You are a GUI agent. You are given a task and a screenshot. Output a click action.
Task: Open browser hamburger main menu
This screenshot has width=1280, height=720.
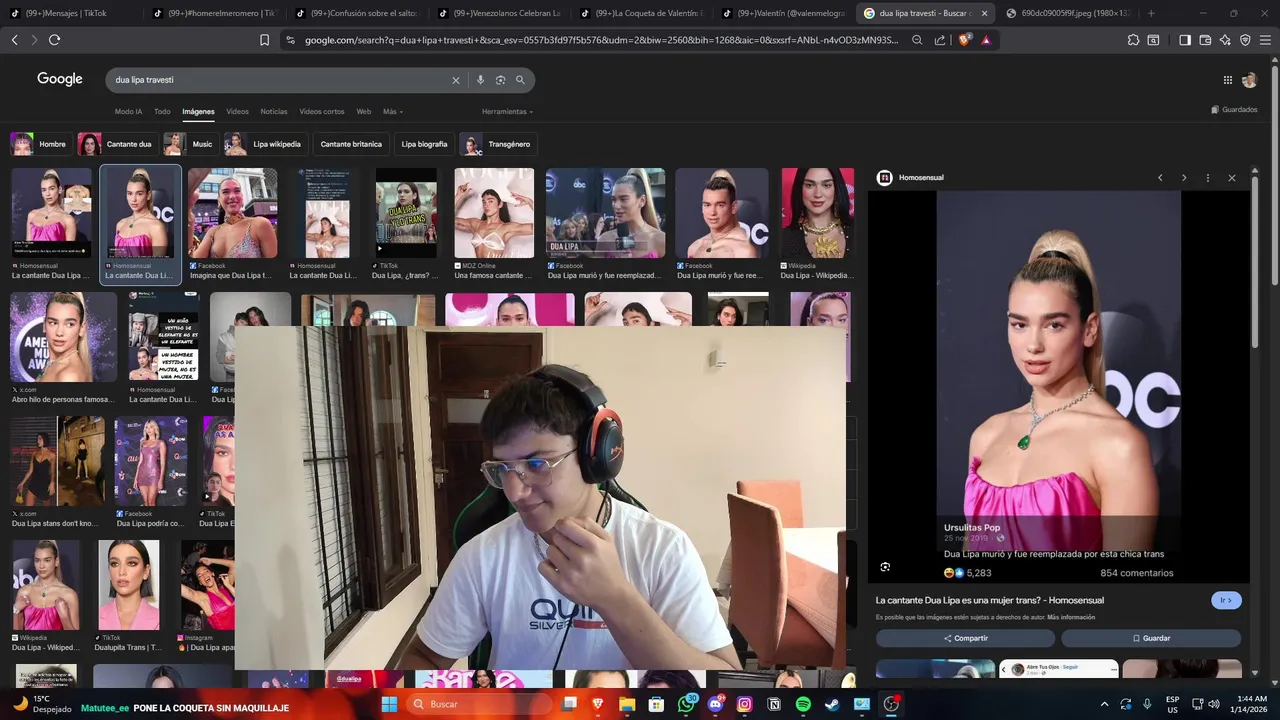point(1265,40)
